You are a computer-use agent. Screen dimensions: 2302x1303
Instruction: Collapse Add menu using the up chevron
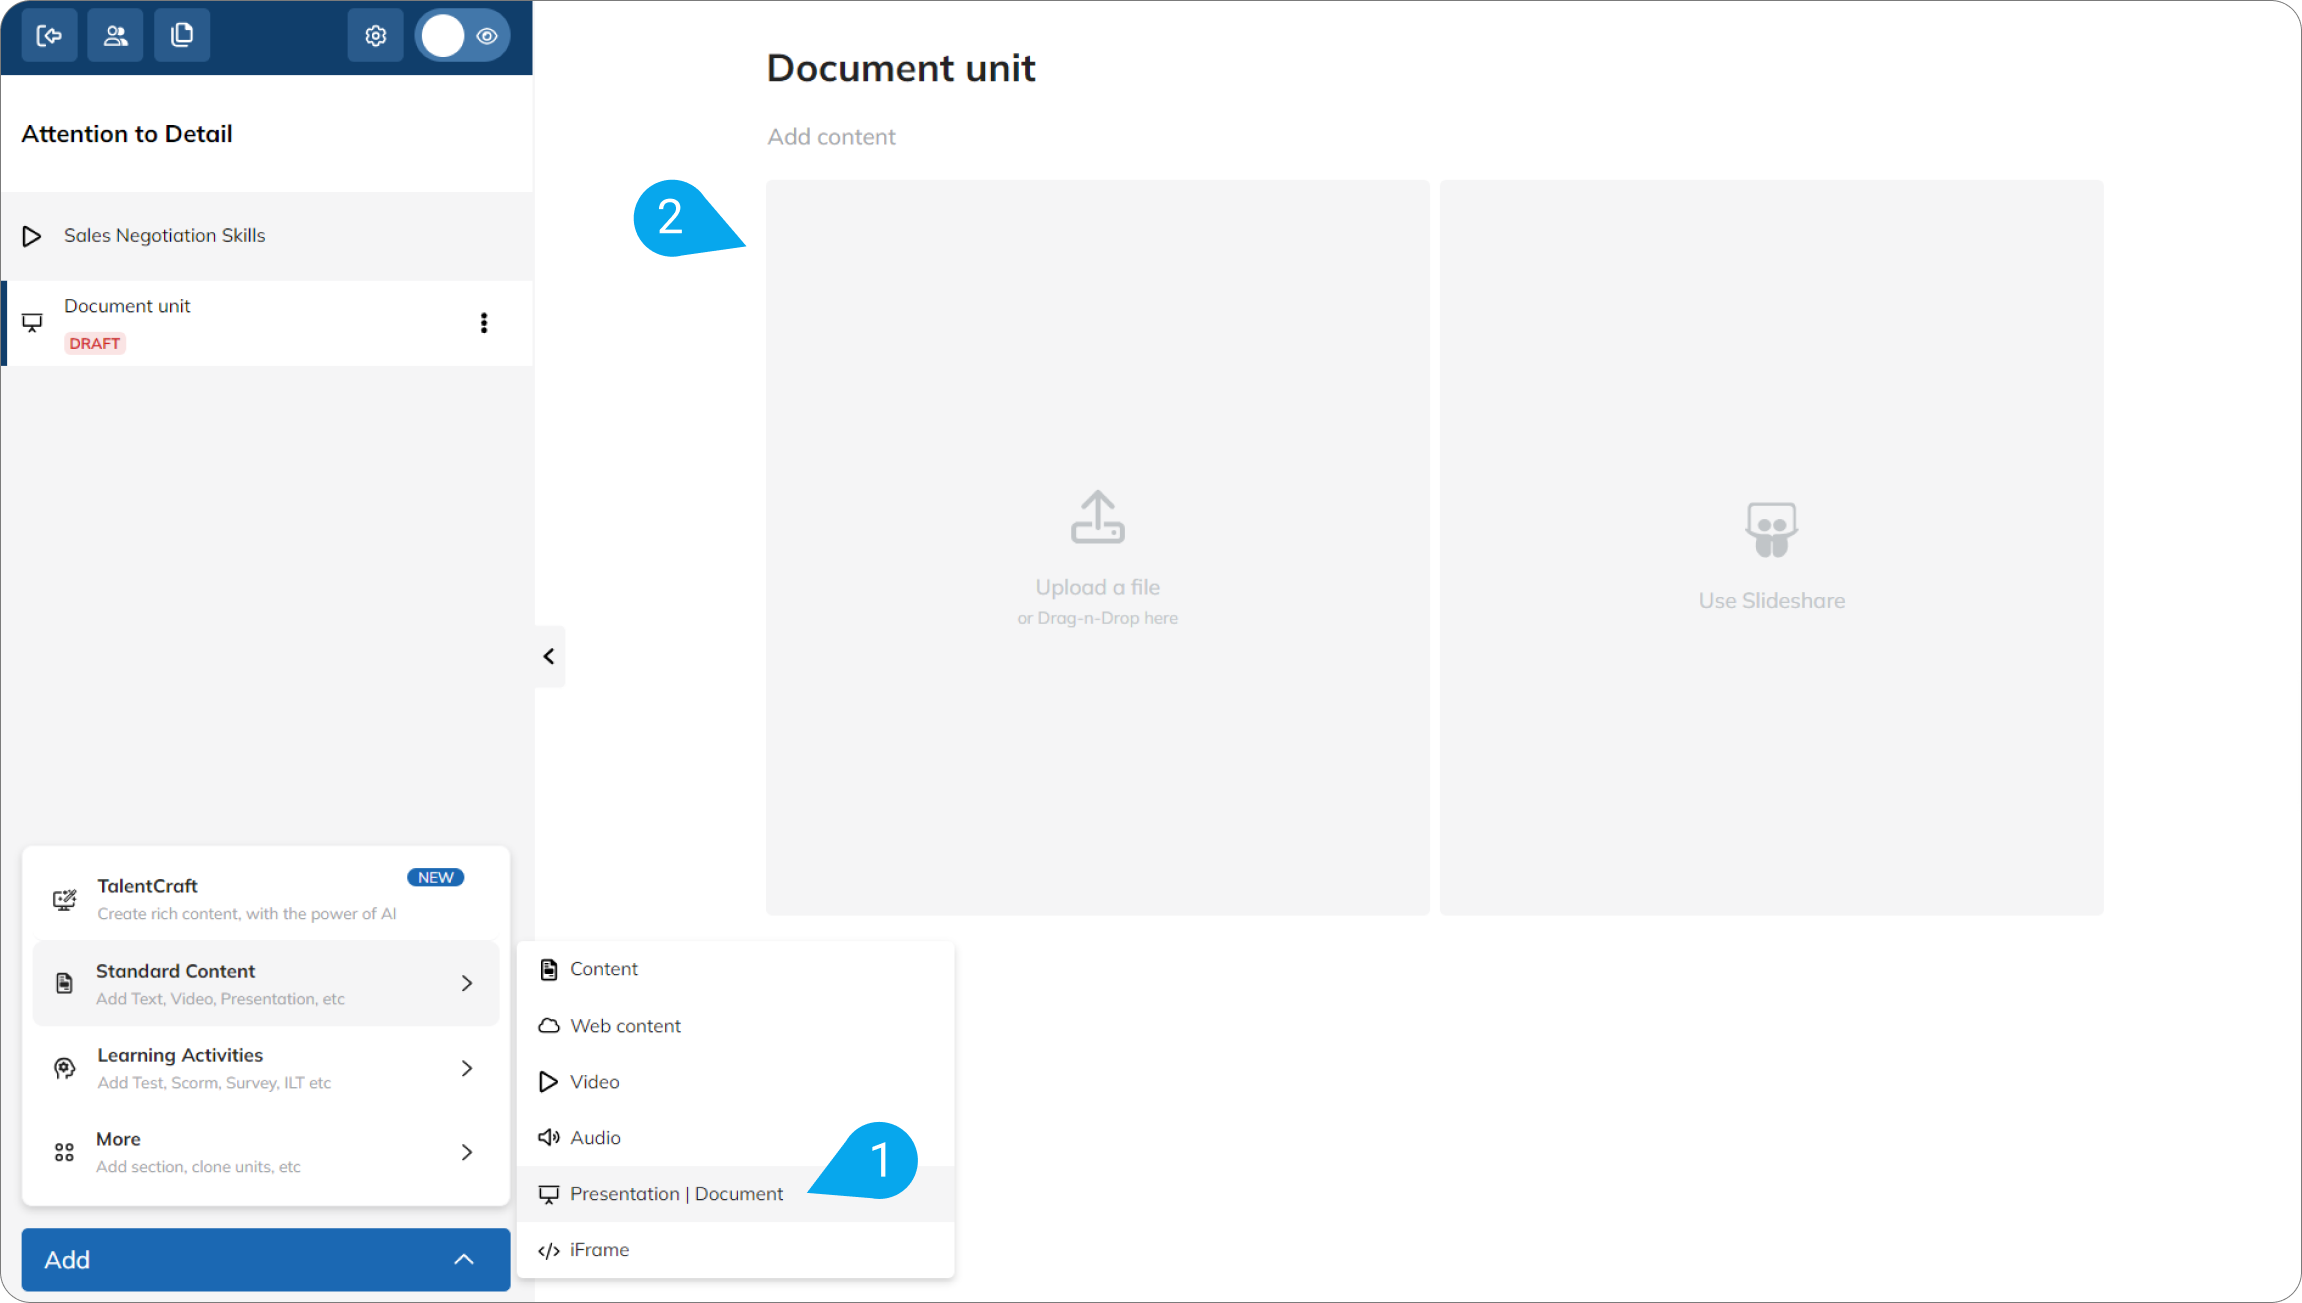pyautogui.click(x=464, y=1259)
